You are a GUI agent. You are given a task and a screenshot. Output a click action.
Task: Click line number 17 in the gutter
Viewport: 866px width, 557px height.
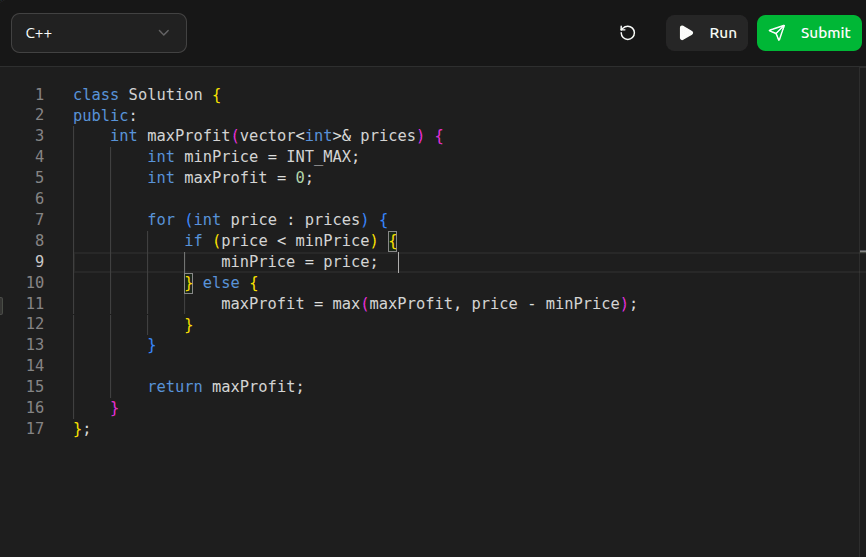35,428
